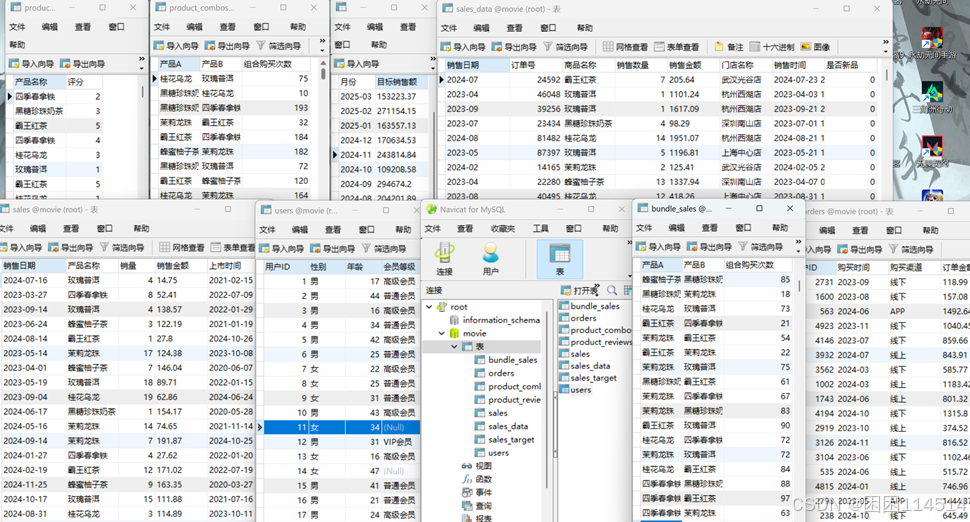Open the 编辑 menu in the sales_data window
970x522 pixels.
coord(481,28)
